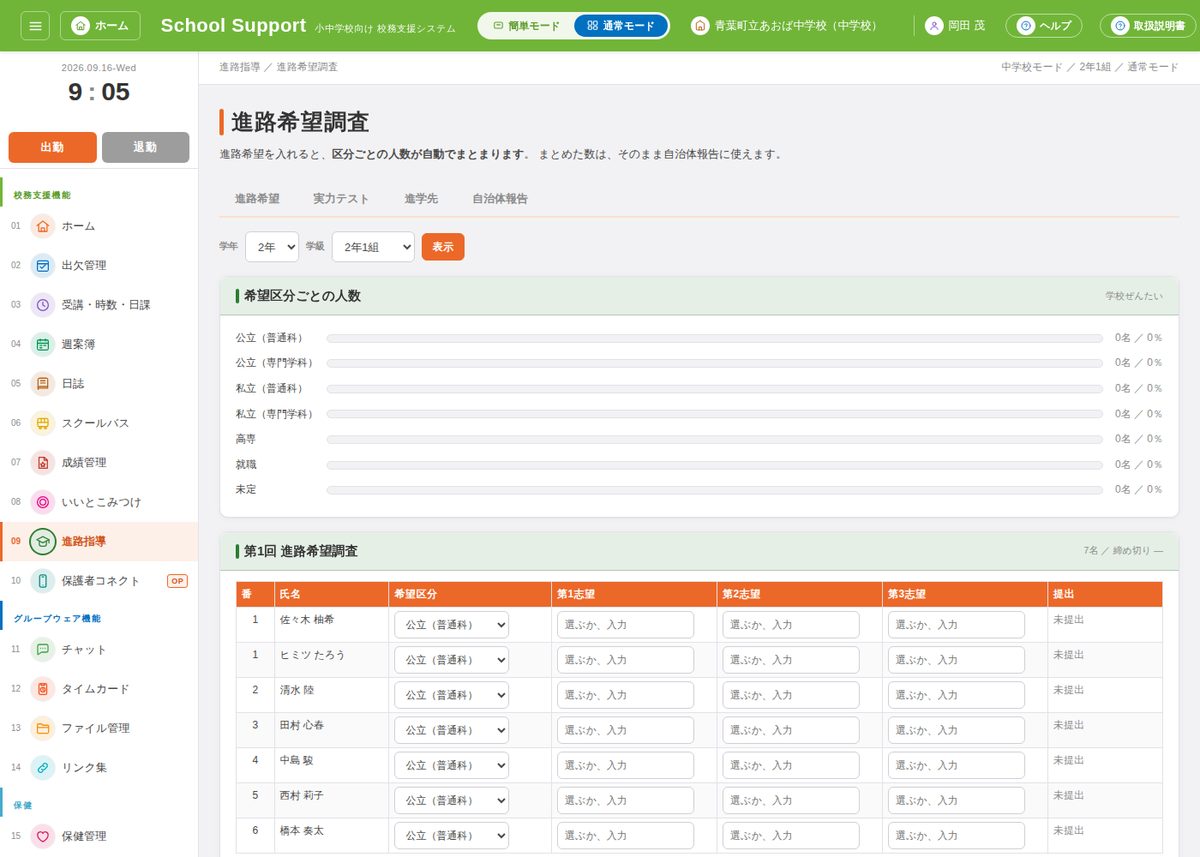This screenshot has width=1200, height=857.
Task: Open いいとこみつけ target icon
Action: point(43,502)
